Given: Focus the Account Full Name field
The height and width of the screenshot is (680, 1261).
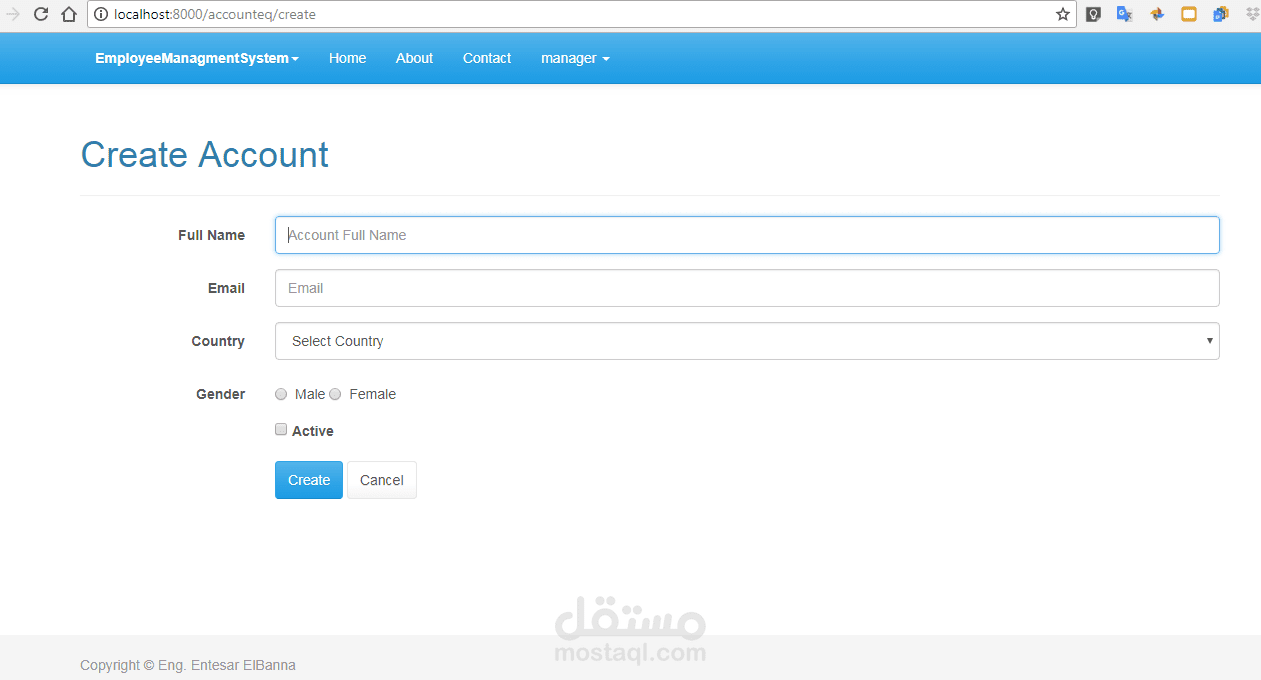Looking at the screenshot, I should pos(747,235).
